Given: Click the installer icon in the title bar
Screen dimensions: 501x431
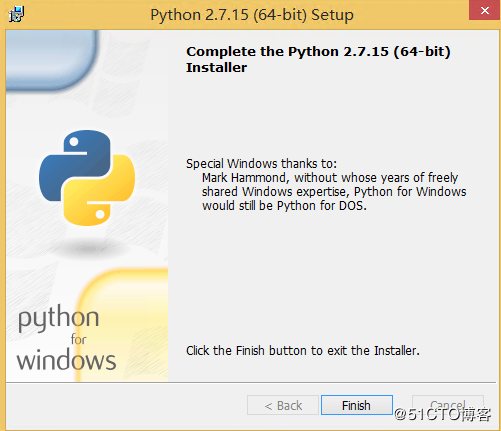Looking at the screenshot, I should (16, 14).
